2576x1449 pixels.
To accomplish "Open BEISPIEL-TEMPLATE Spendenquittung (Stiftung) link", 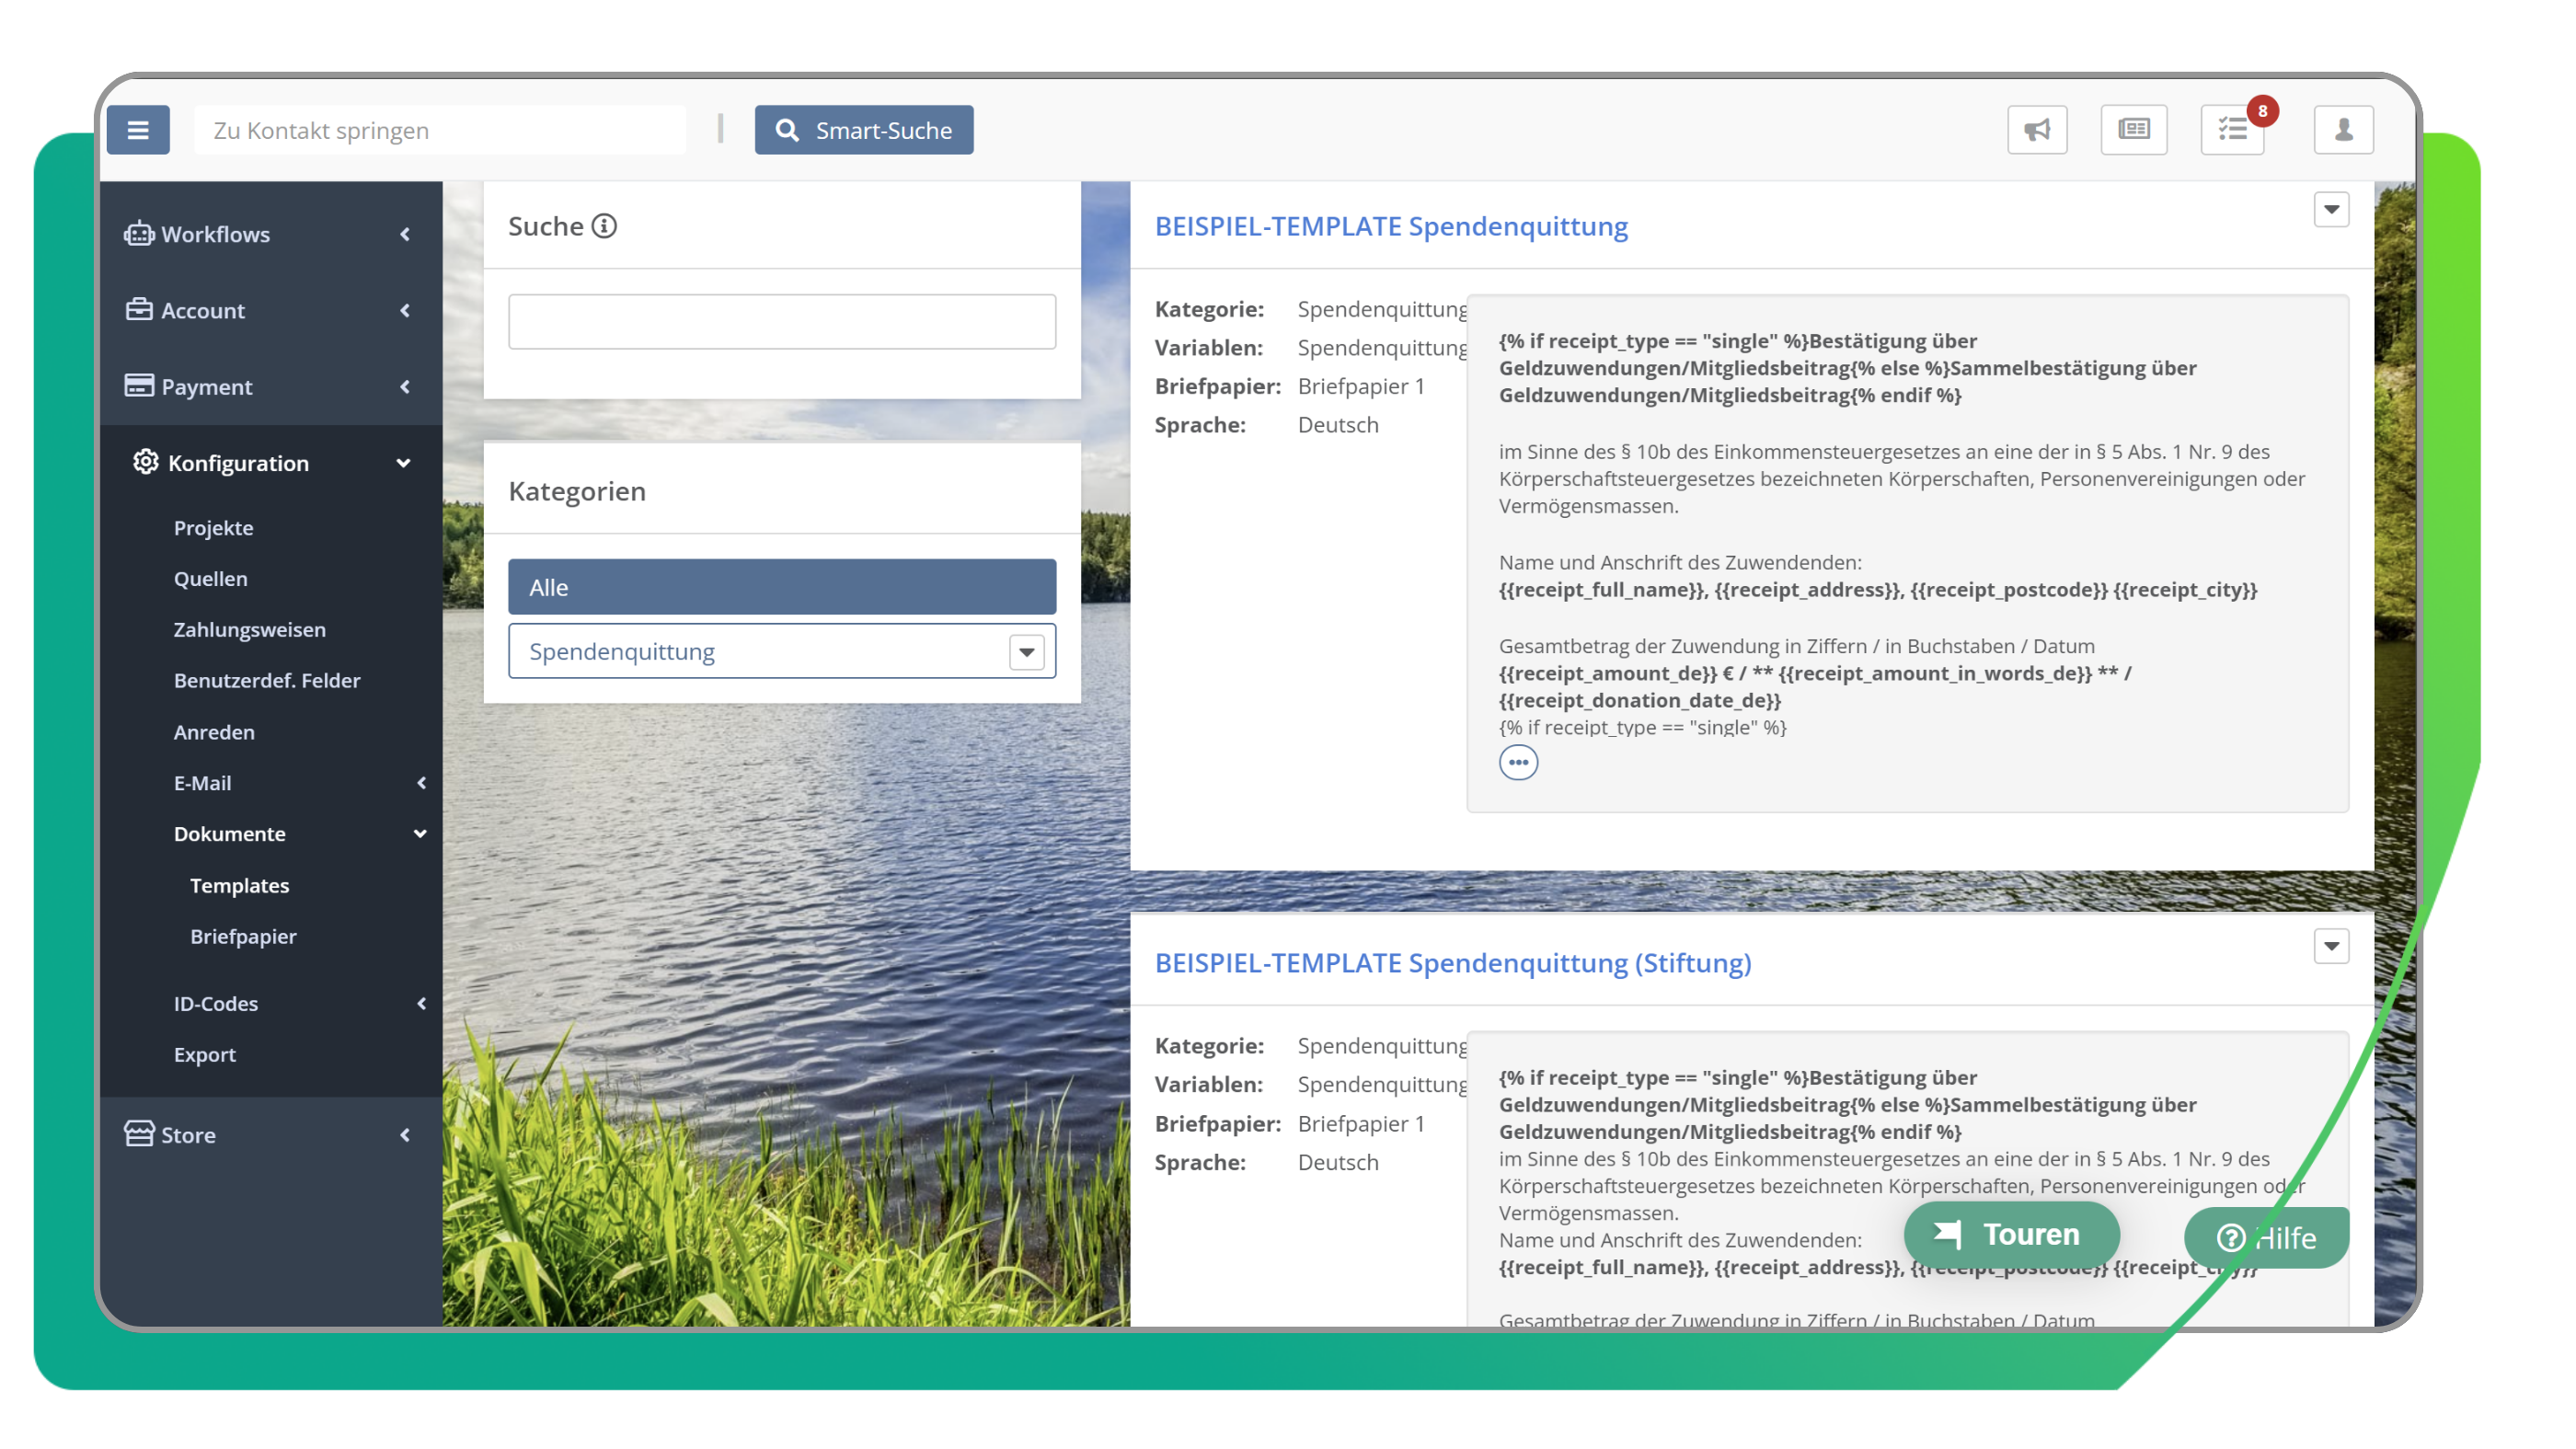I will pos(1452,963).
